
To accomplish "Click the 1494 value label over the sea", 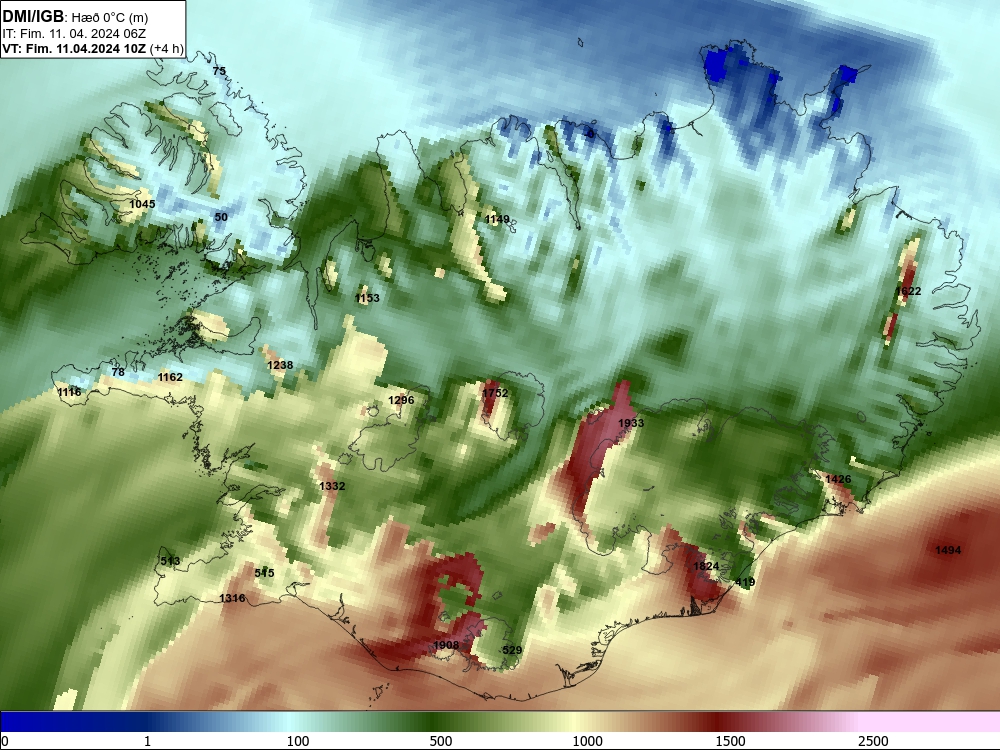I will [x=948, y=550].
